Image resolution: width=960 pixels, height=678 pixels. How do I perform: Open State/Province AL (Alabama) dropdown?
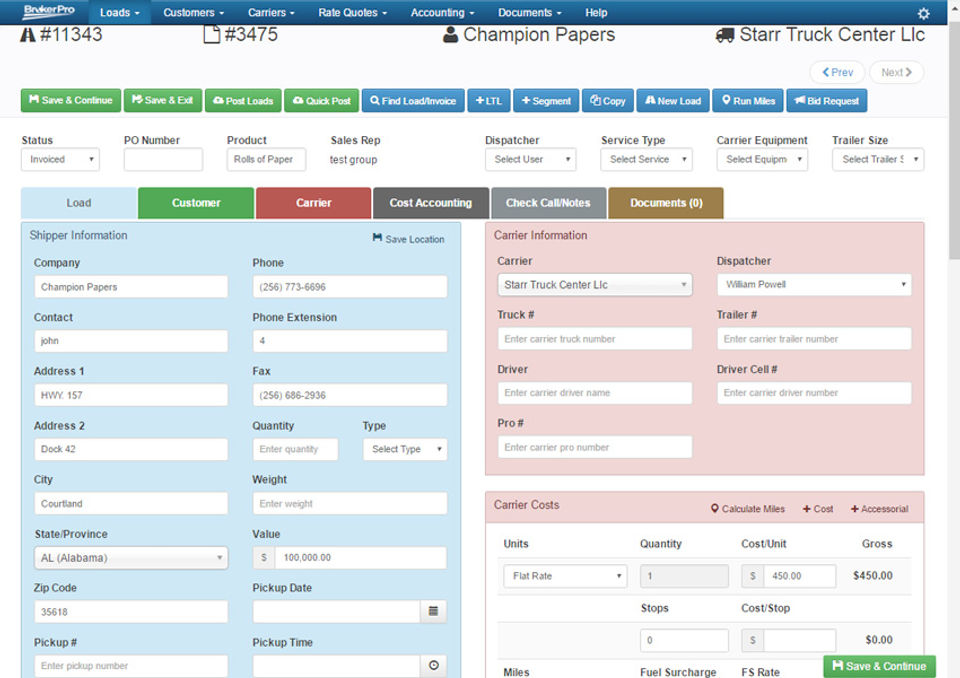[131, 558]
